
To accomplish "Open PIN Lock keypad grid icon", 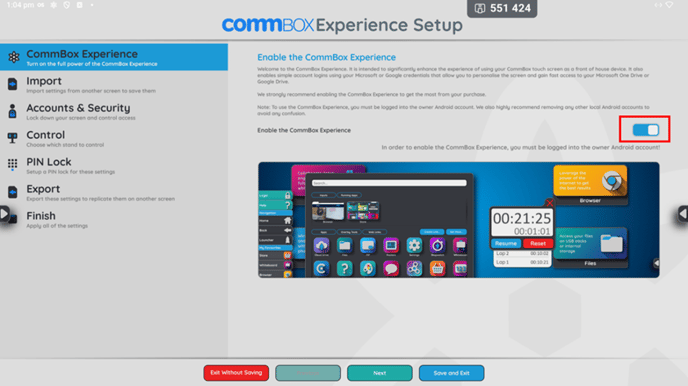I will tap(13, 164).
